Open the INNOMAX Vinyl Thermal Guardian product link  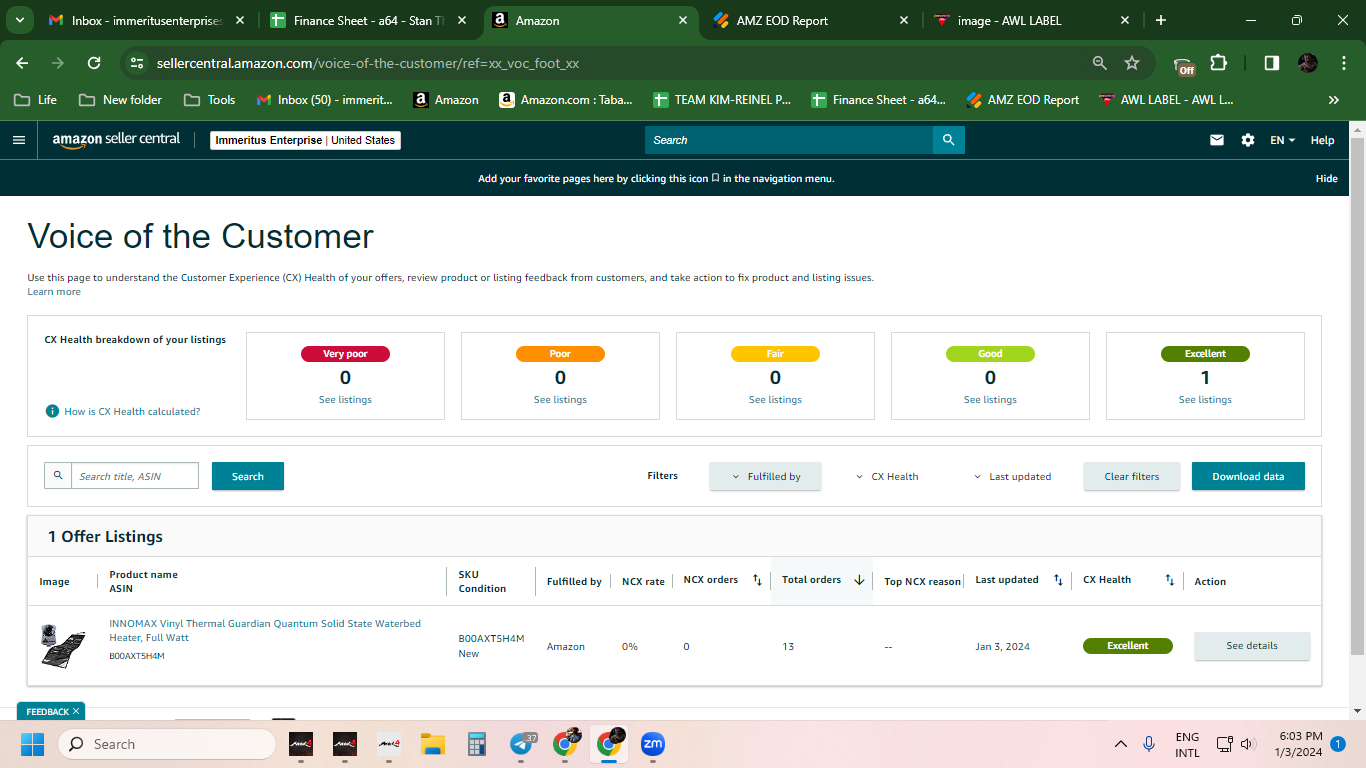265,630
